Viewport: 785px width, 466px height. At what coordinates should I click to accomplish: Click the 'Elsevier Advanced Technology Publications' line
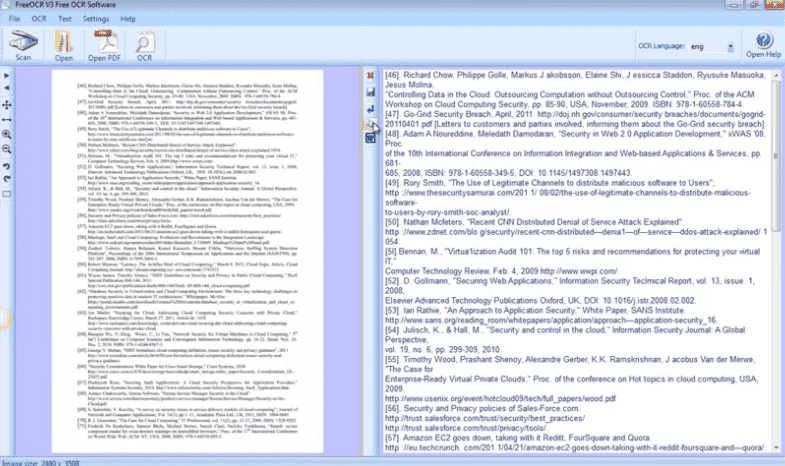[x=540, y=300]
